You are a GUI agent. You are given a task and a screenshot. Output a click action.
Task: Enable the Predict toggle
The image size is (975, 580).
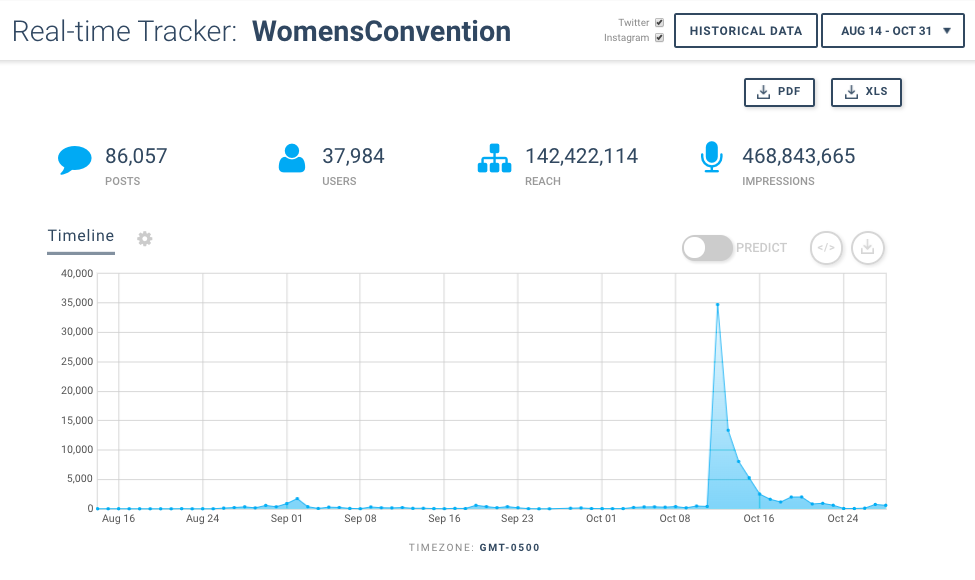[707, 248]
